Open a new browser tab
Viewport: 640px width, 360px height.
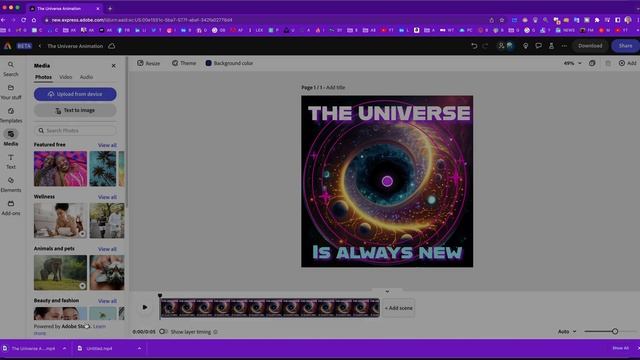[x=110, y=8]
